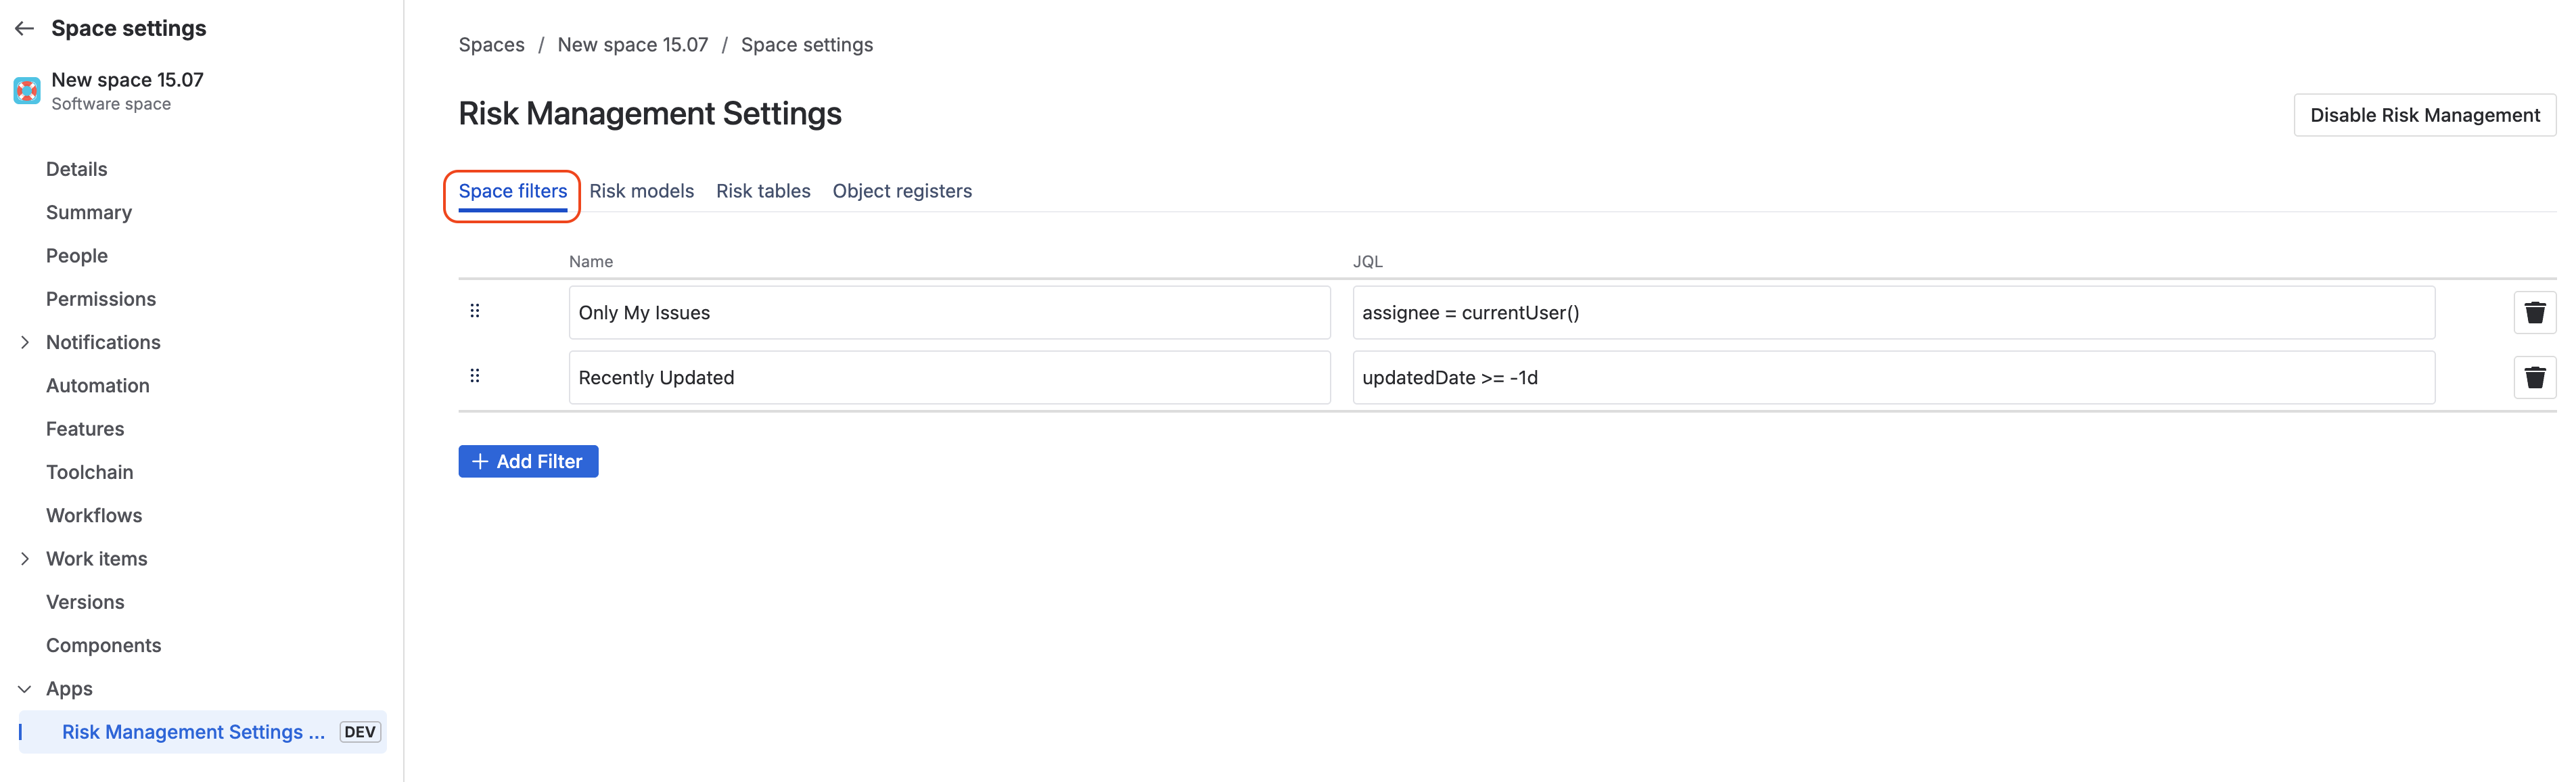Collapse the Apps section

click(25, 689)
